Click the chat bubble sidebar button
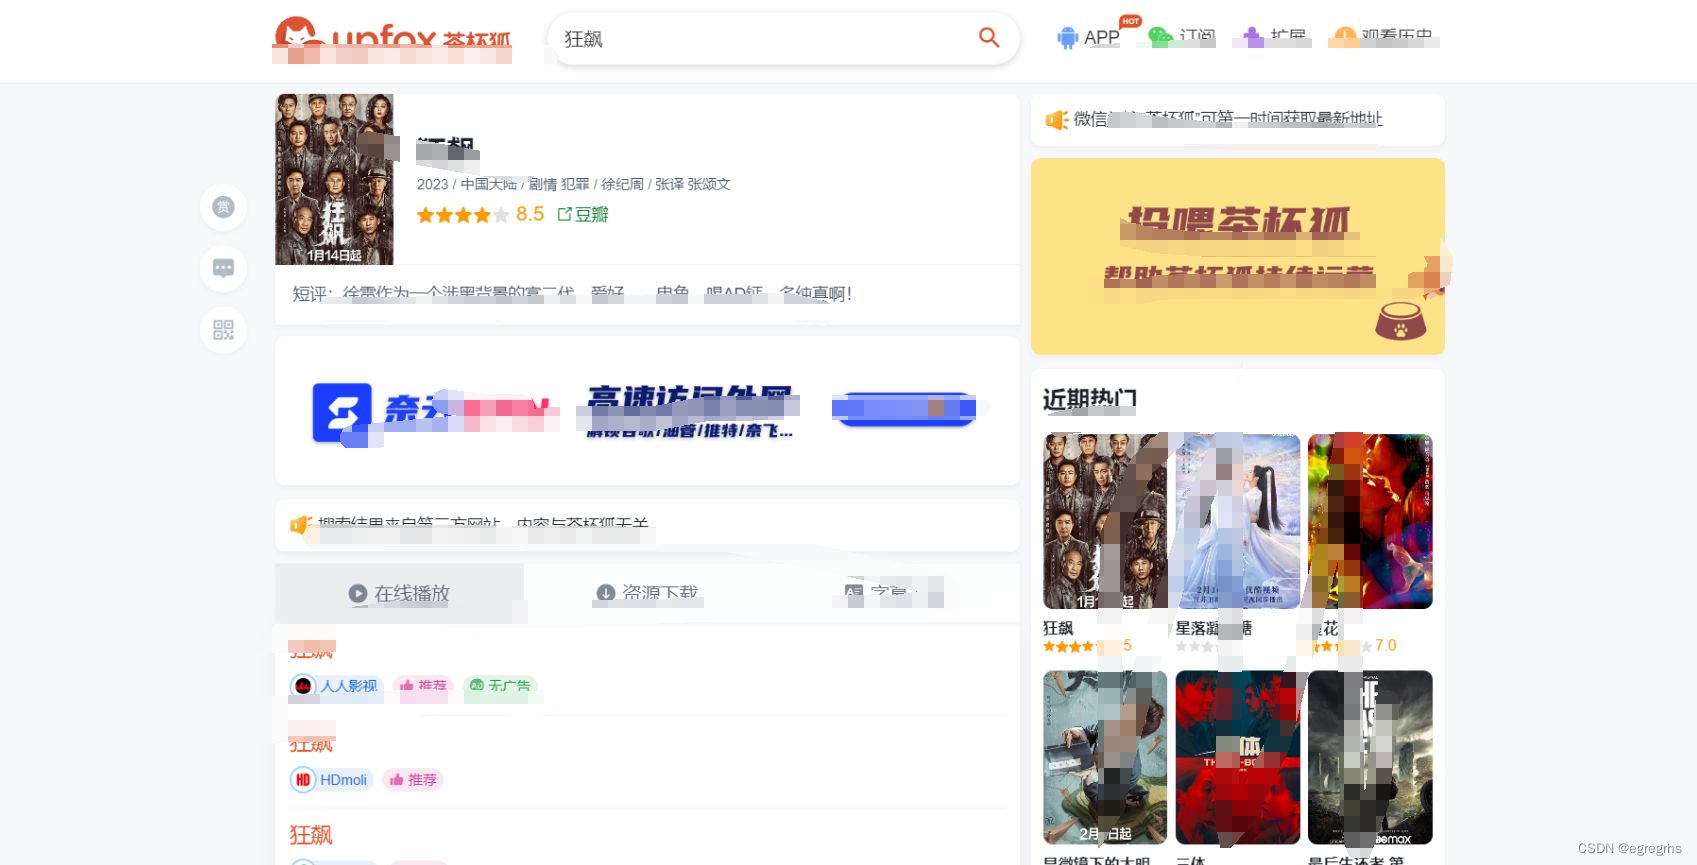The height and width of the screenshot is (865, 1697). (223, 268)
